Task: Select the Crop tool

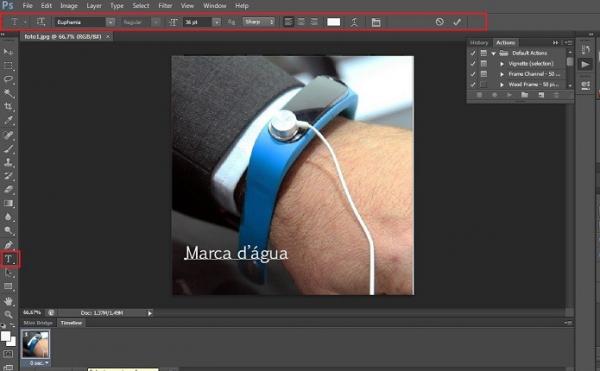Action: pos(8,106)
